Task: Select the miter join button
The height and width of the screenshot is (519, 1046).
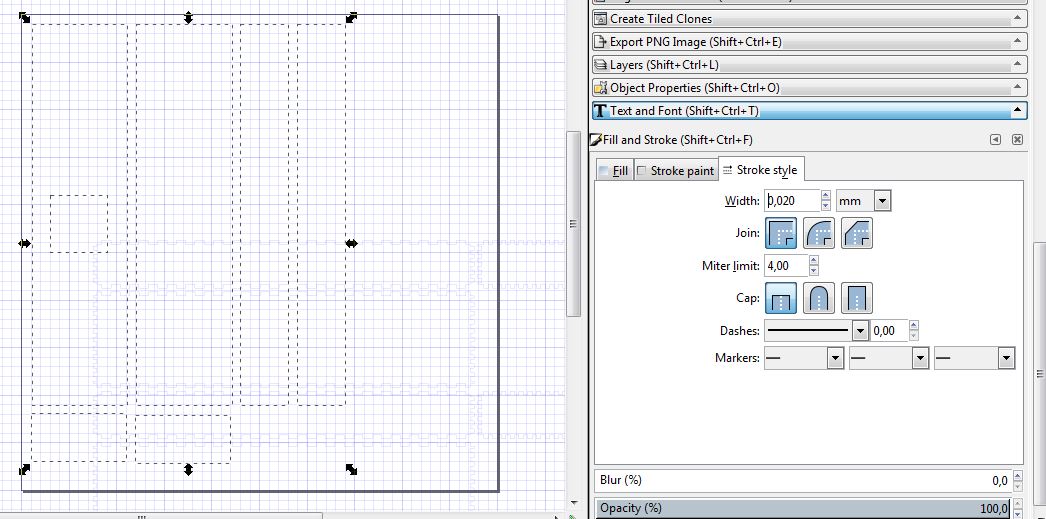Action: tap(781, 233)
